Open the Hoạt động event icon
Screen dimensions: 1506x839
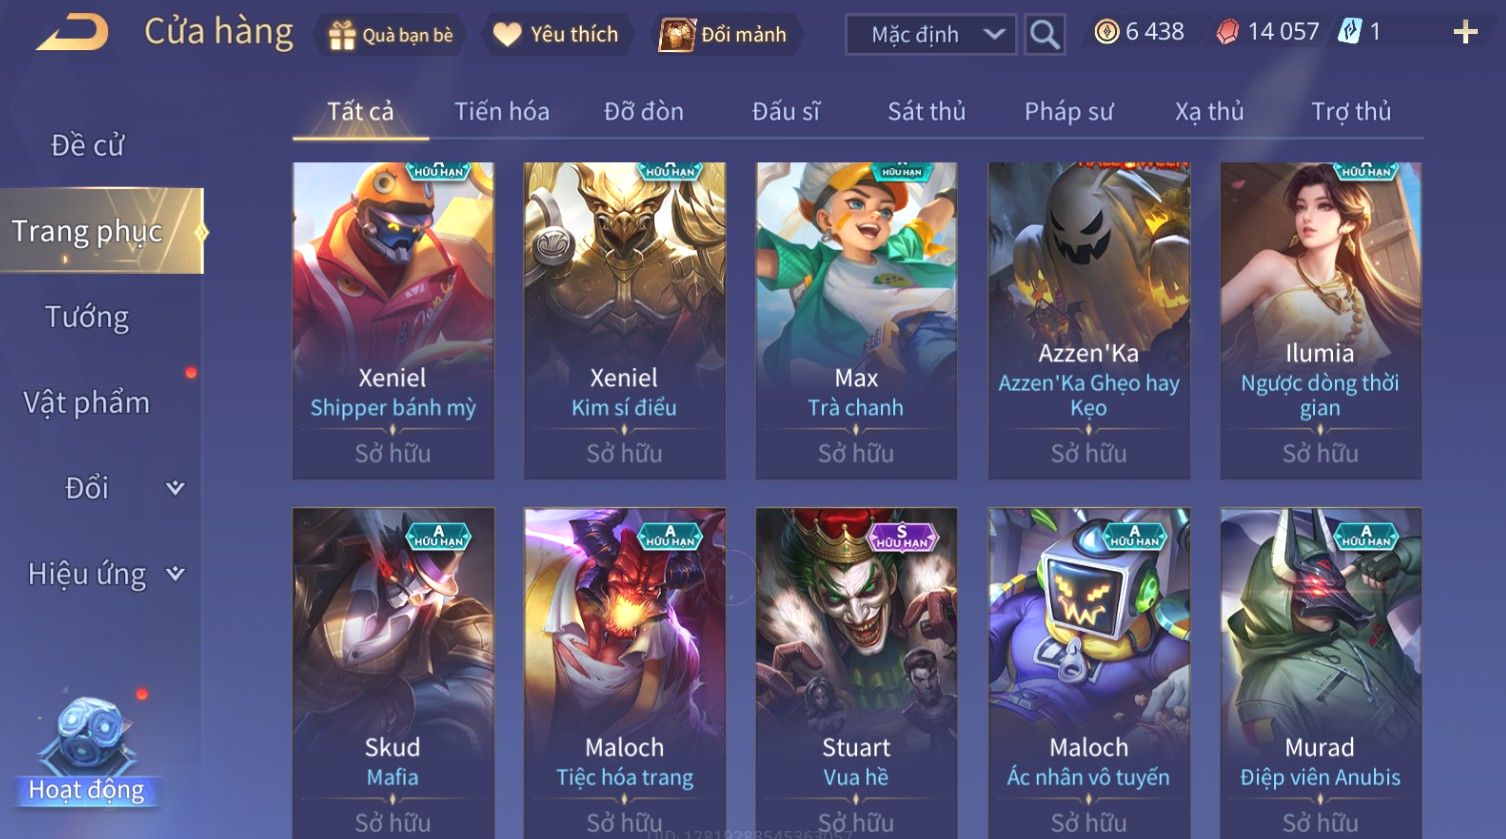pos(86,750)
